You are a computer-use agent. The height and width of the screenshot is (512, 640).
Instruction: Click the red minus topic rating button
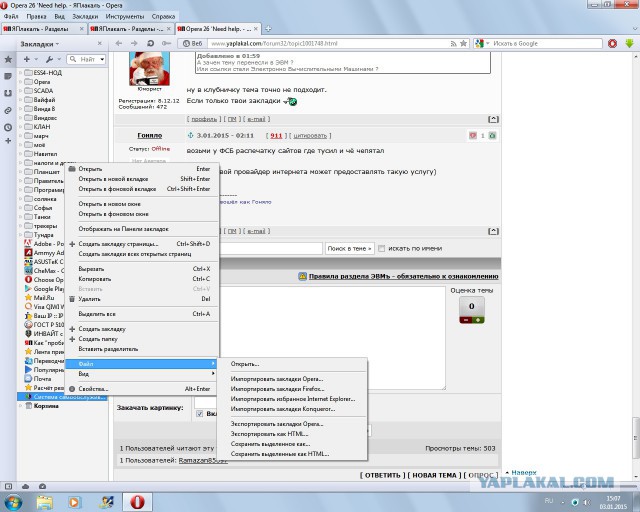(x=466, y=320)
